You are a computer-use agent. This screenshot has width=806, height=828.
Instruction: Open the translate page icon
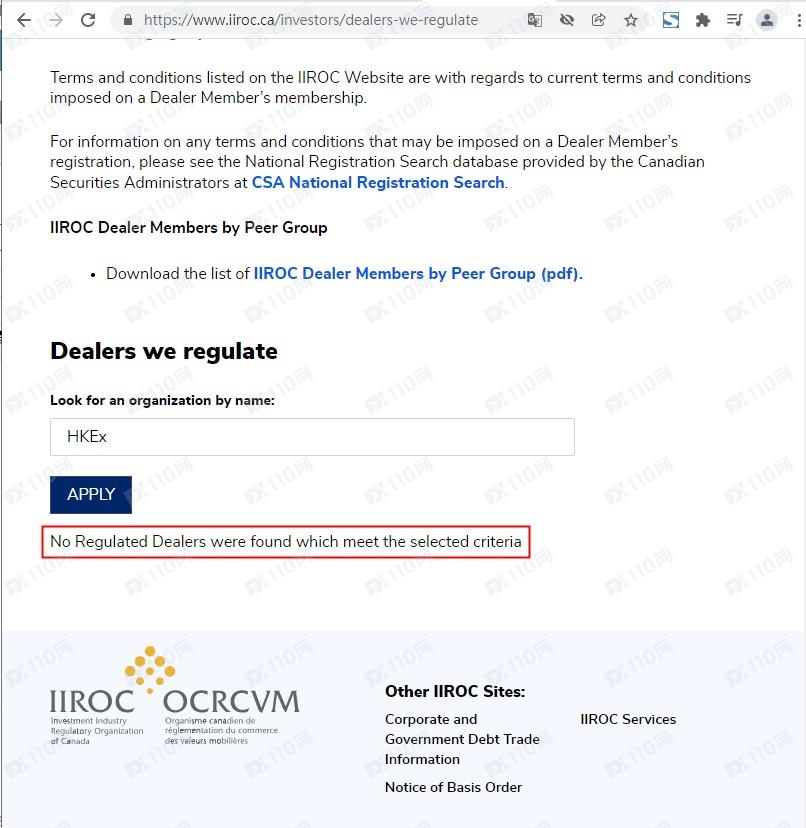pos(535,20)
